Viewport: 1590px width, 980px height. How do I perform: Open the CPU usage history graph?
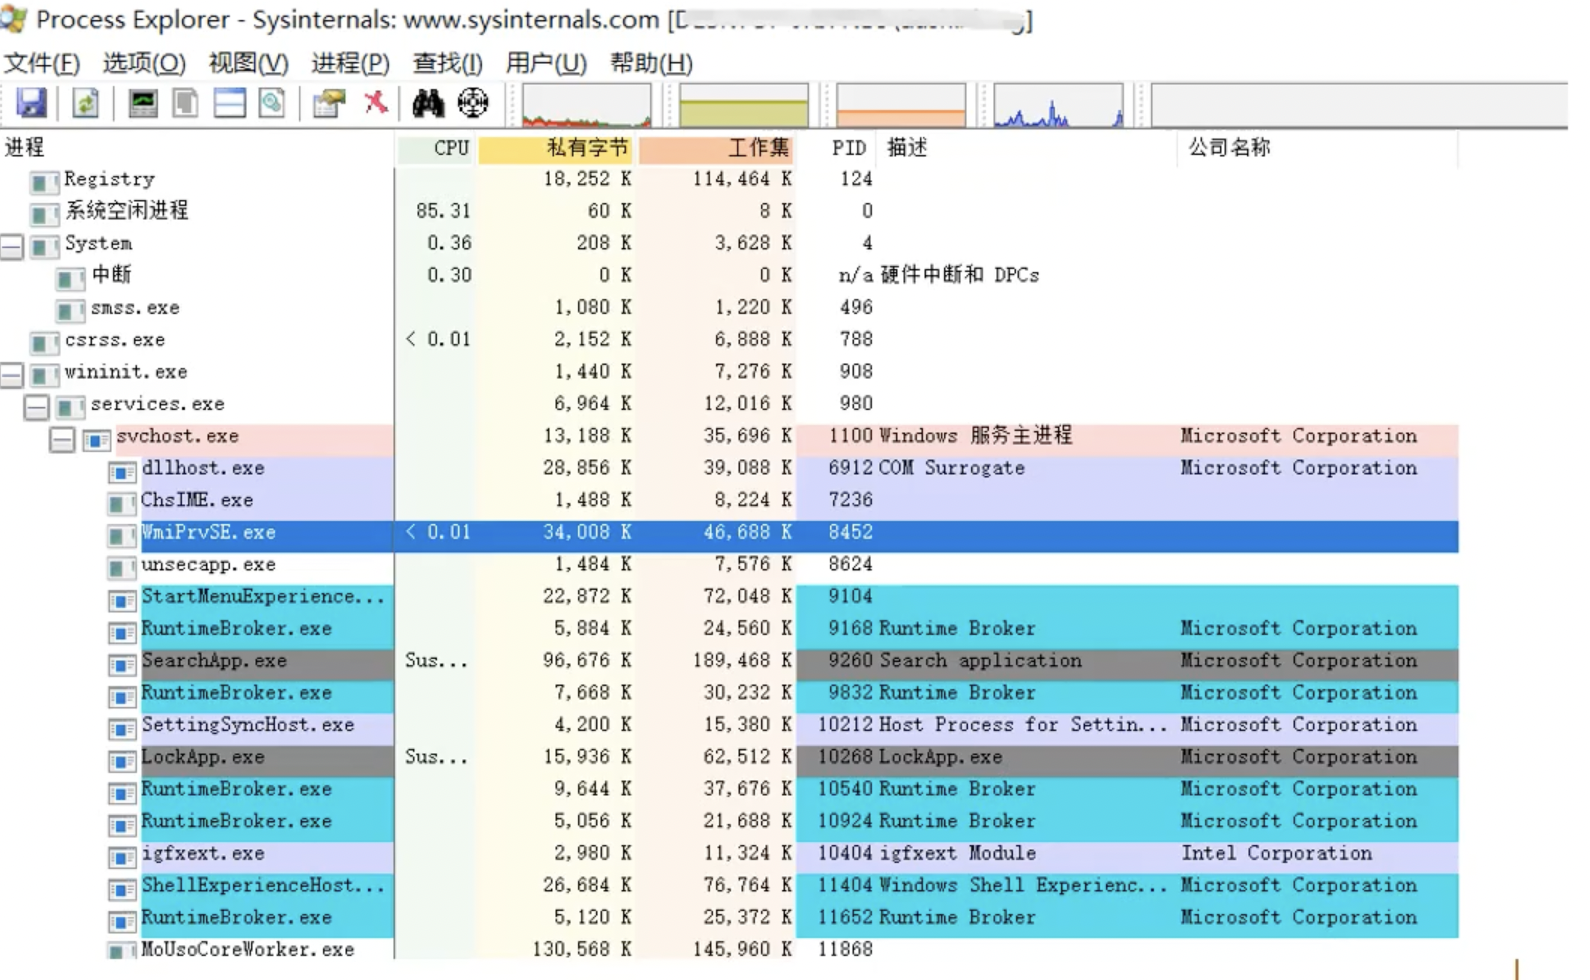coord(586,105)
